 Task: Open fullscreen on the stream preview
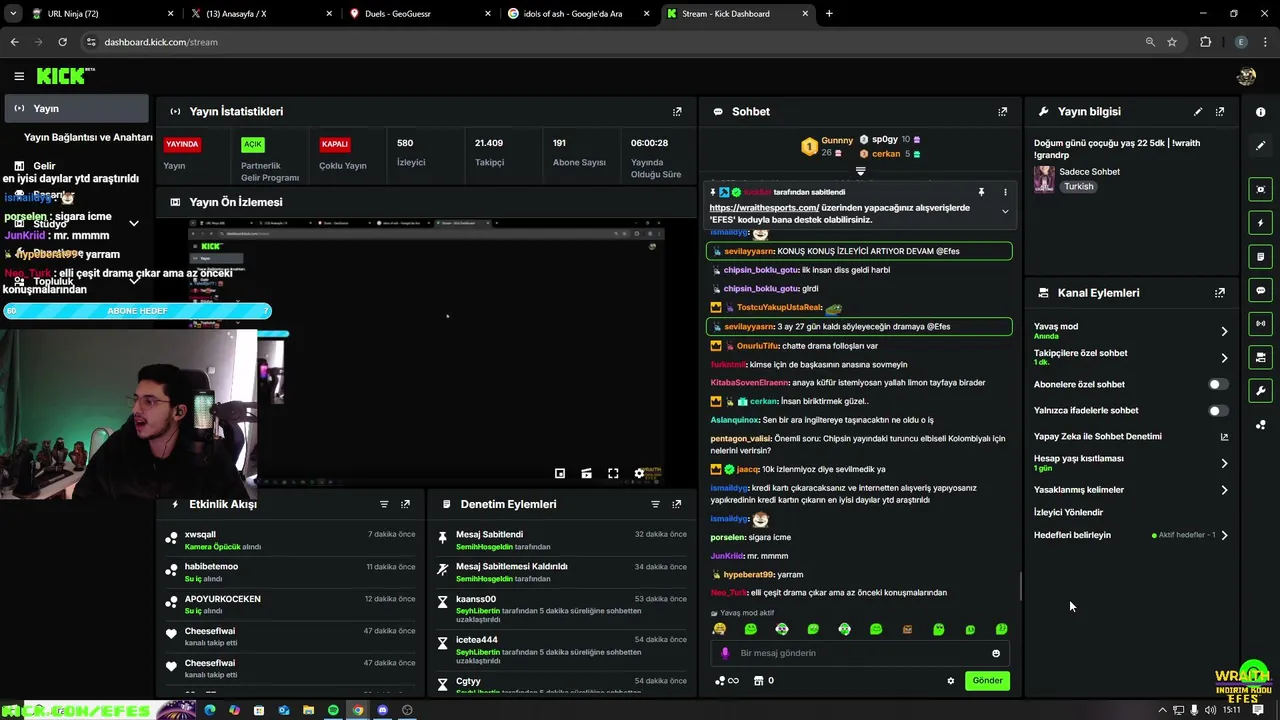pyautogui.click(x=613, y=473)
